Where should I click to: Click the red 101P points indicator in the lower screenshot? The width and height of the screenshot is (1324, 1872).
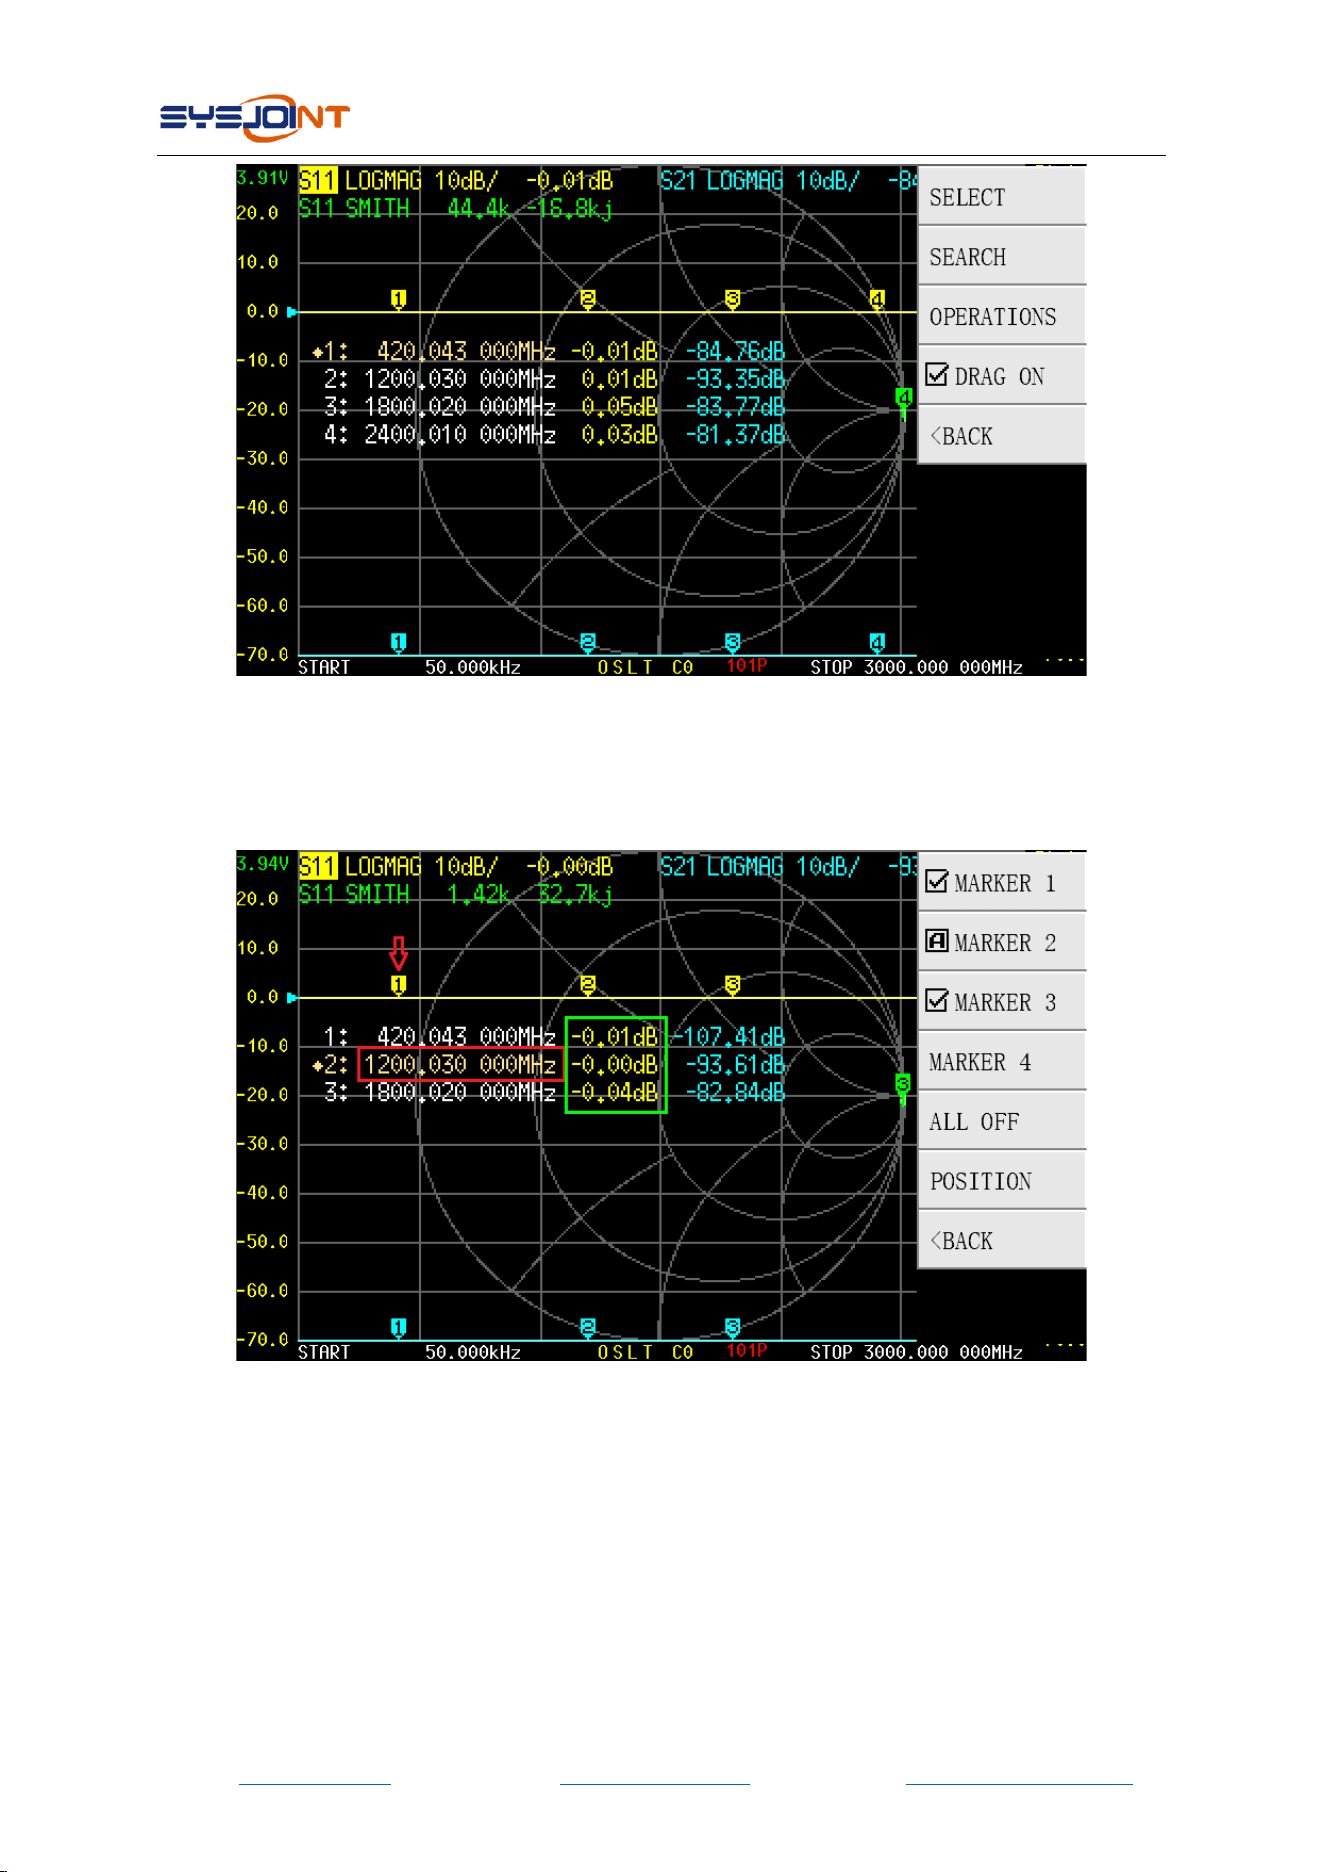click(747, 1351)
